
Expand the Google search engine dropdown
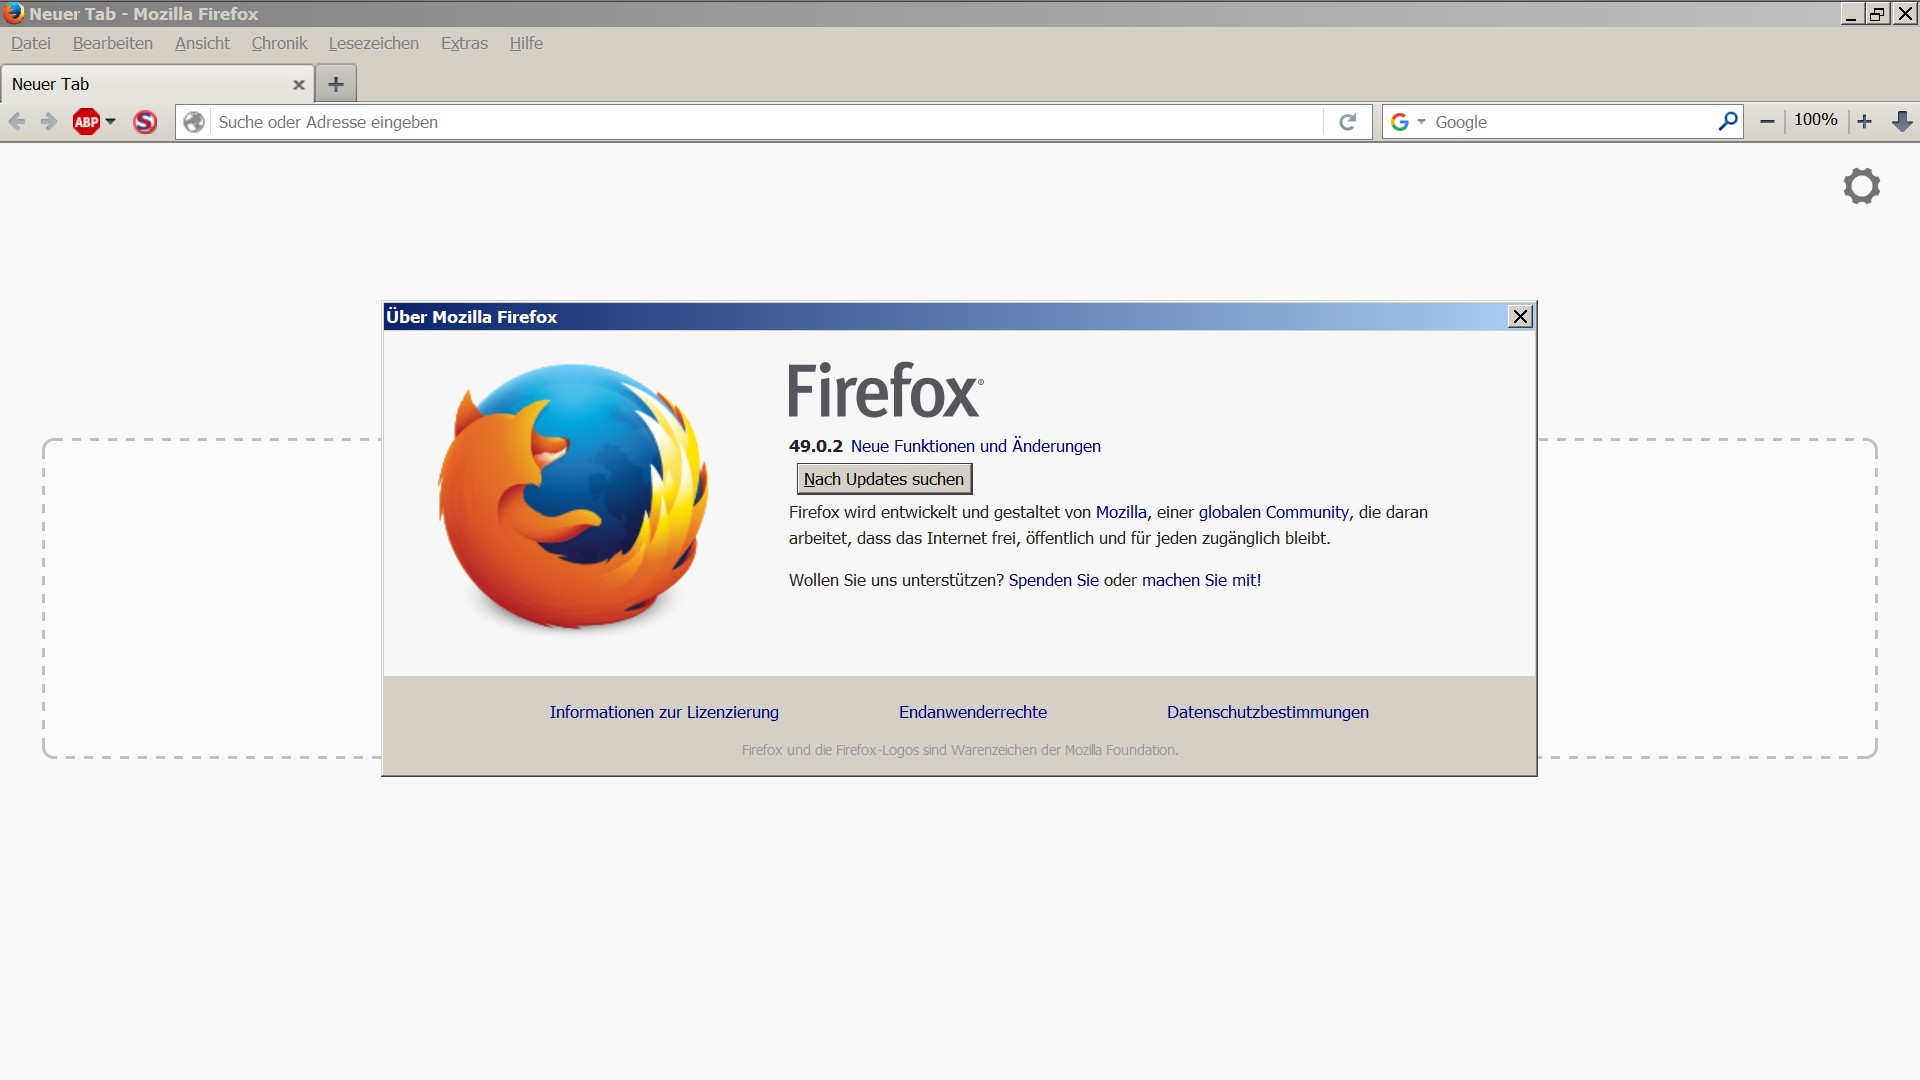pos(1408,122)
